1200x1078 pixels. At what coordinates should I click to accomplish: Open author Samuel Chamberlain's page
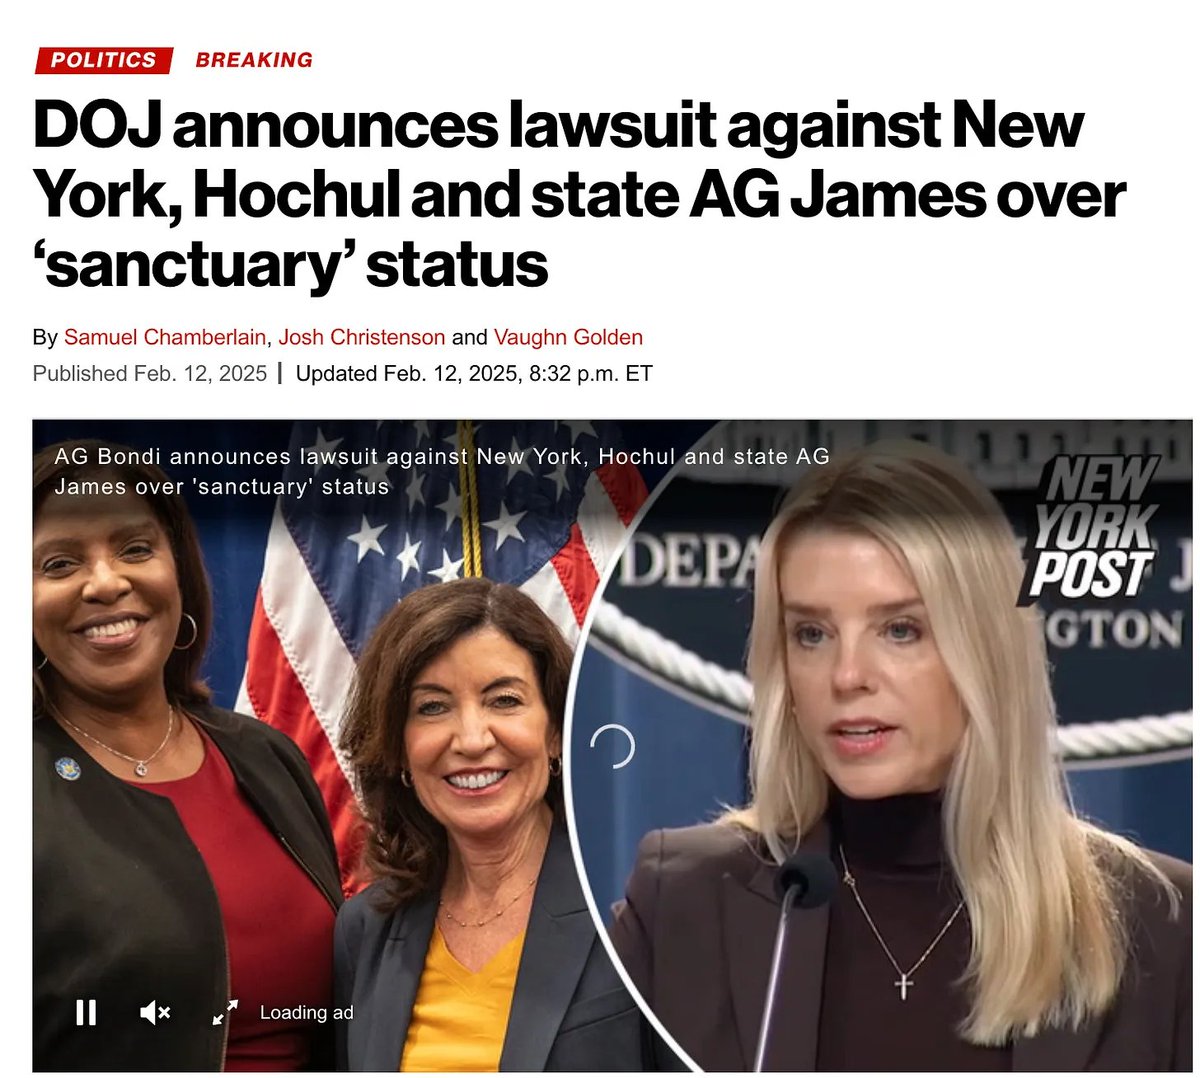coord(165,337)
